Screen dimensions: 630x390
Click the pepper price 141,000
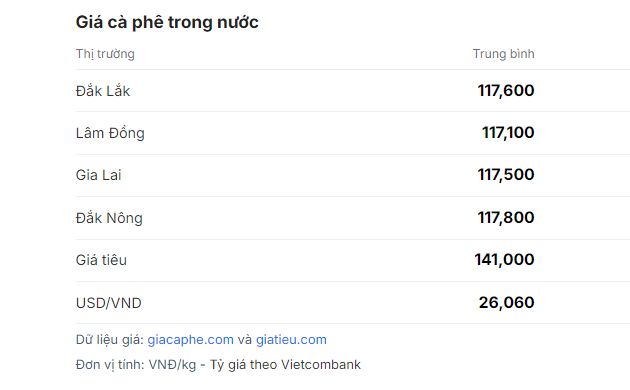pos(505,260)
